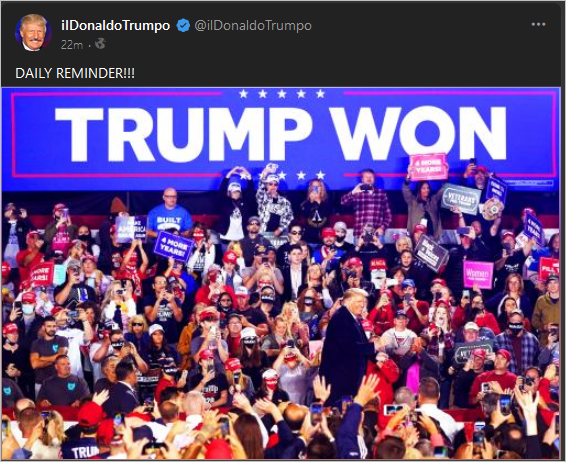Viewport: 566px width, 462px height.
Task: Click the @ilDonaldoTrumpo handle
Action: tap(253, 26)
